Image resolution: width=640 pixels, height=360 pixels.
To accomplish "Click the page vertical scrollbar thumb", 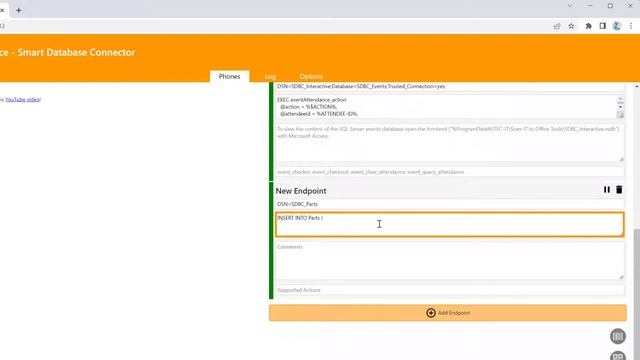I will (x=637, y=294).
